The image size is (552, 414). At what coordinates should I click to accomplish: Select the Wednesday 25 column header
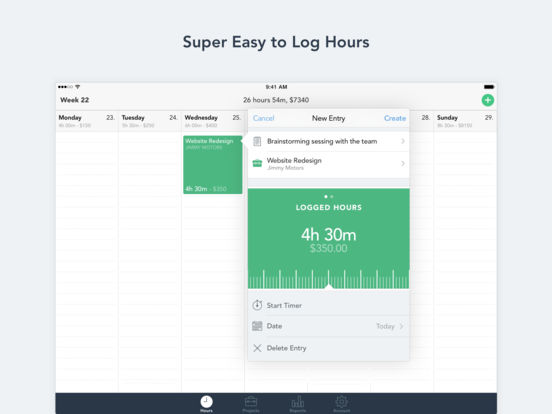pyautogui.click(x=213, y=121)
